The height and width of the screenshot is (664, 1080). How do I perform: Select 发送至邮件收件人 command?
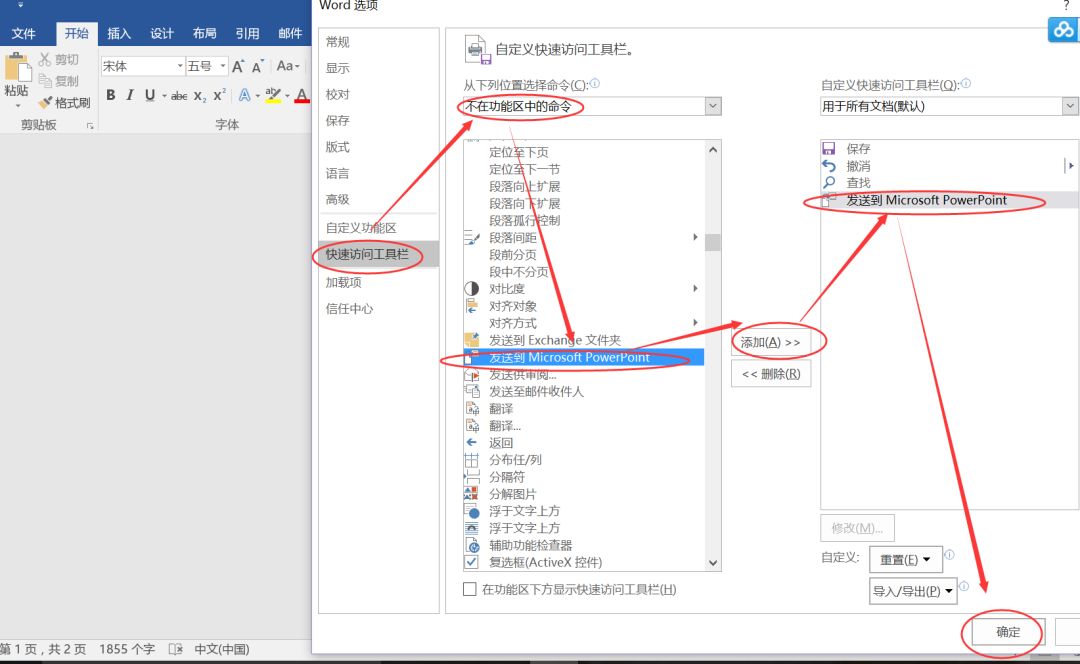point(583,391)
